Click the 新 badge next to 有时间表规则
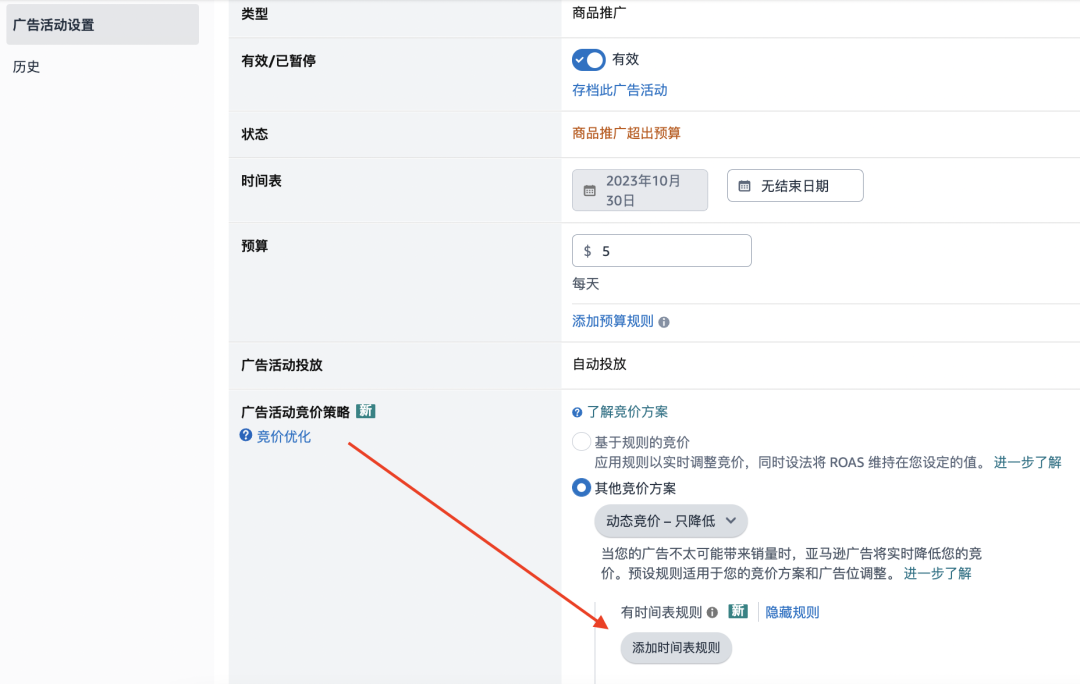1080x684 pixels. click(737, 611)
